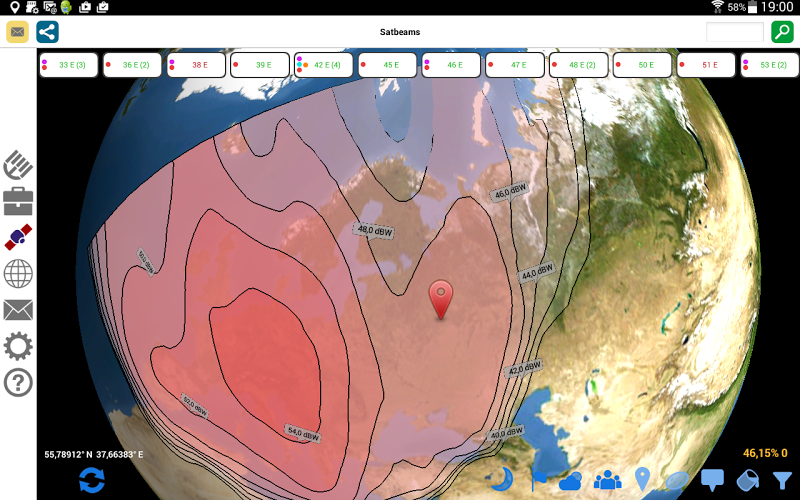Focus the search input field
The image size is (800, 500).
[735, 32]
